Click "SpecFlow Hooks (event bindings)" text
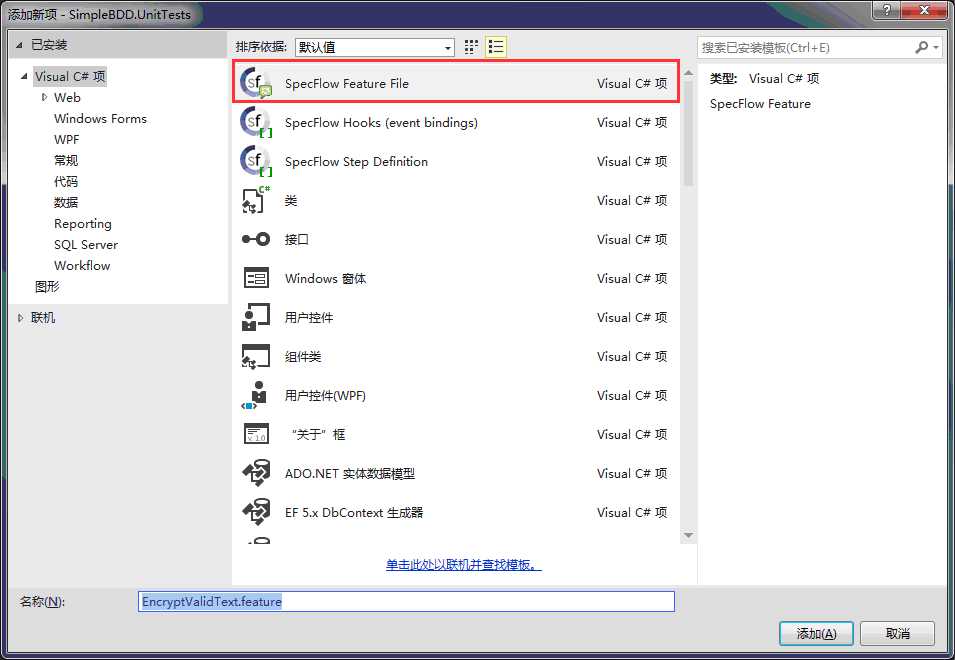955x660 pixels. tap(381, 122)
